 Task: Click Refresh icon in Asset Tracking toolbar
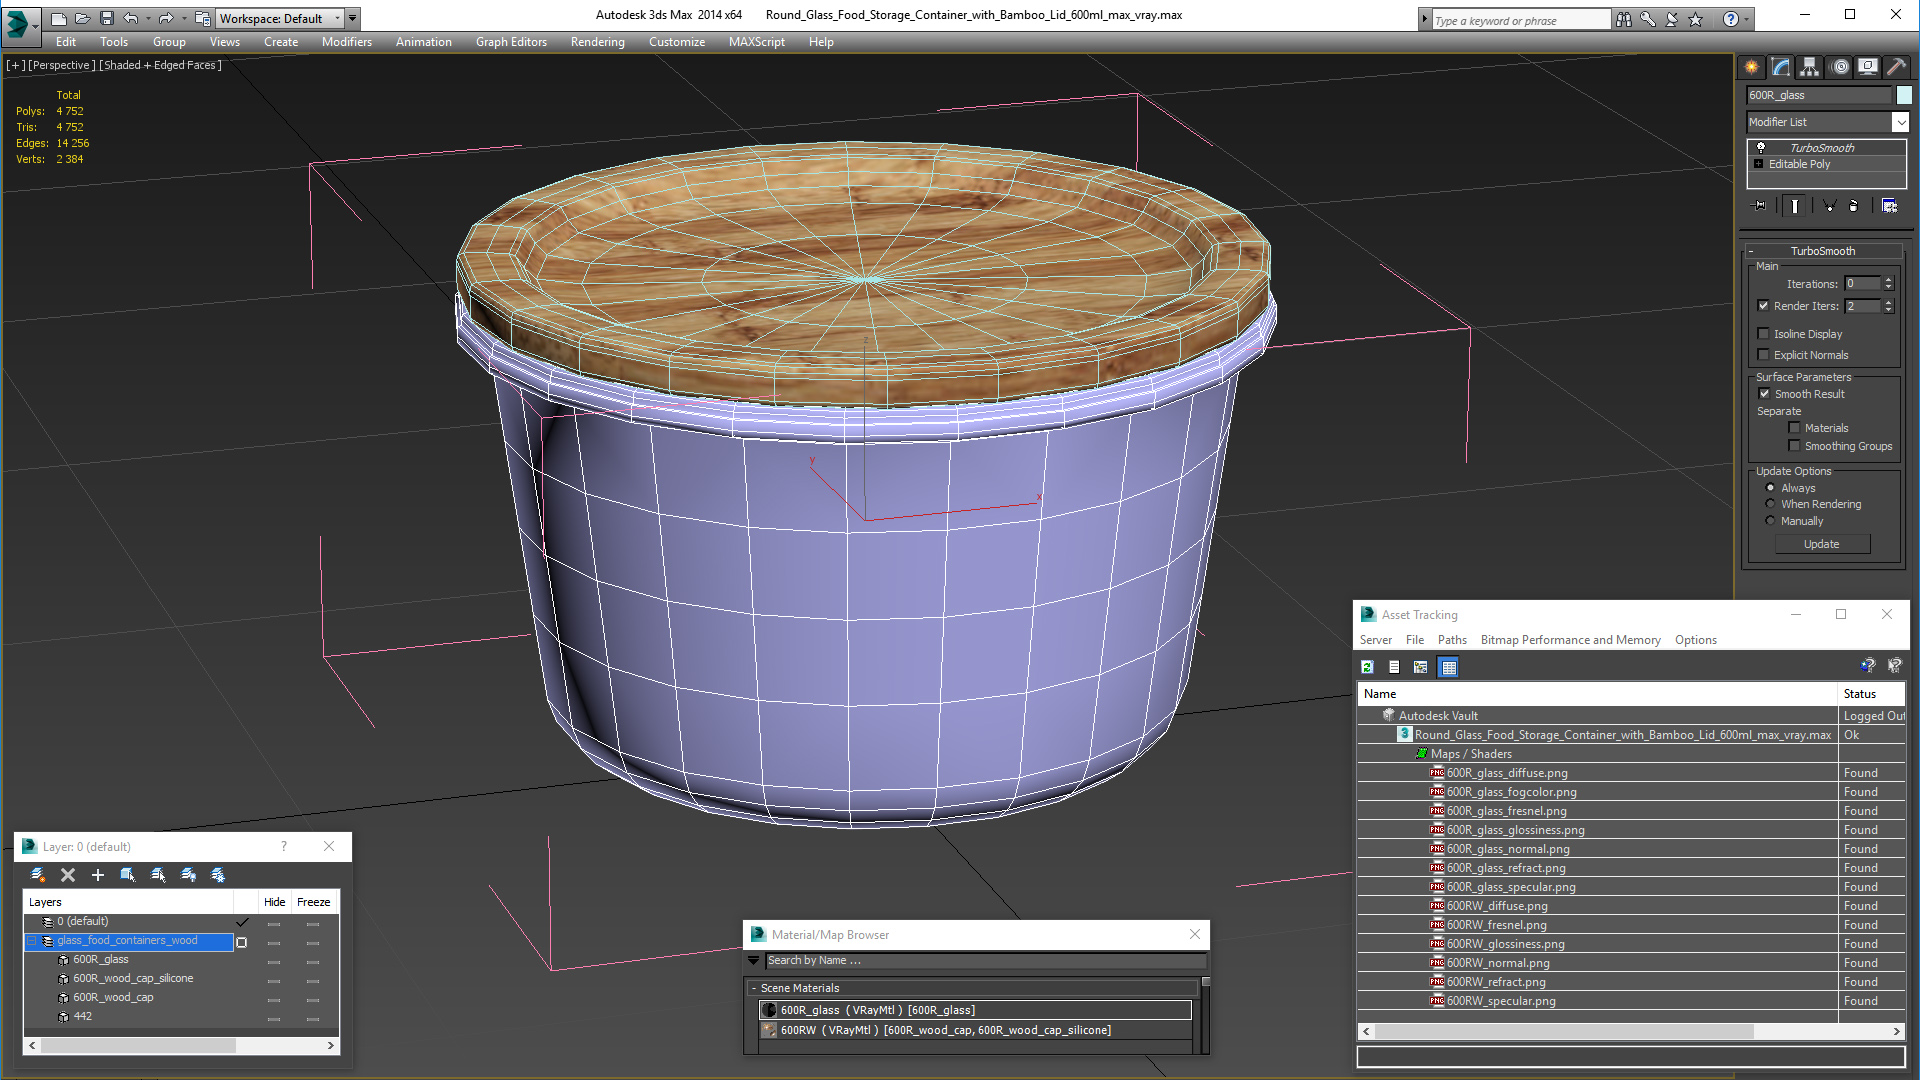point(1367,667)
